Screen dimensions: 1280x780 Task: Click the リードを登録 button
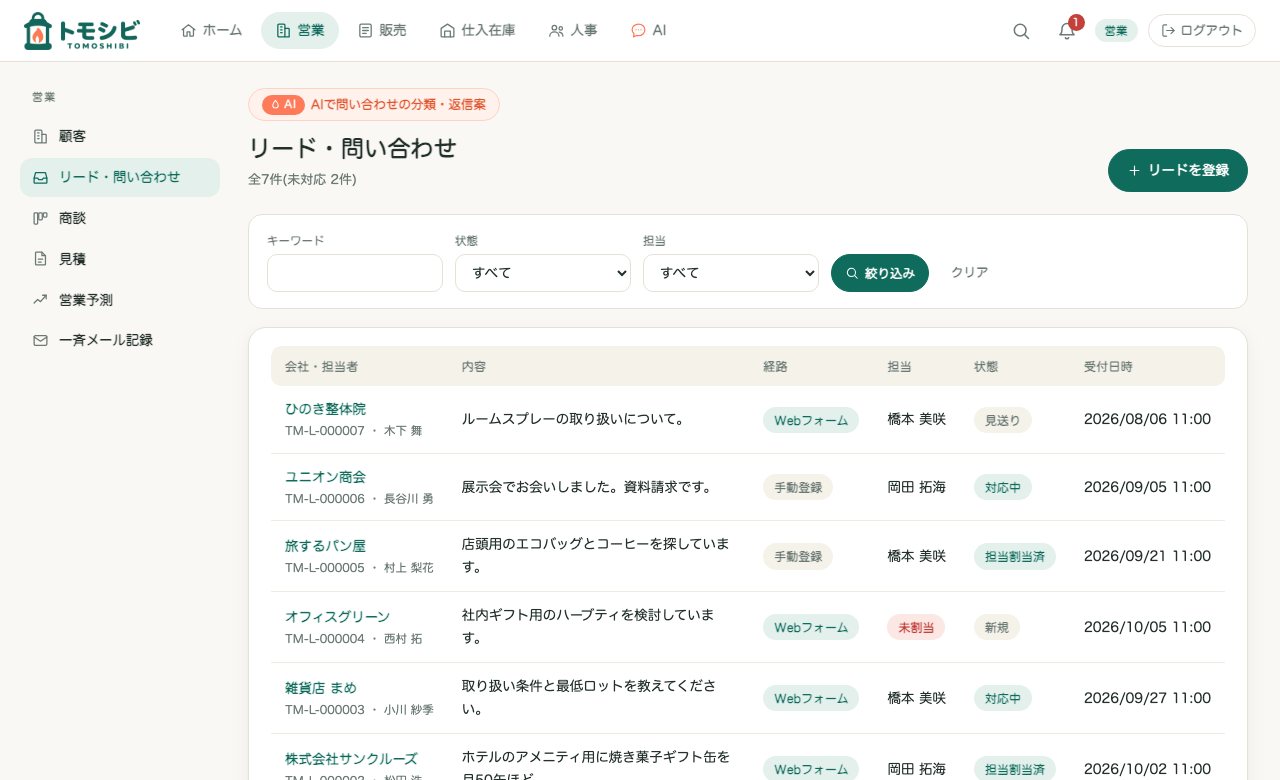pyautogui.click(x=1178, y=170)
